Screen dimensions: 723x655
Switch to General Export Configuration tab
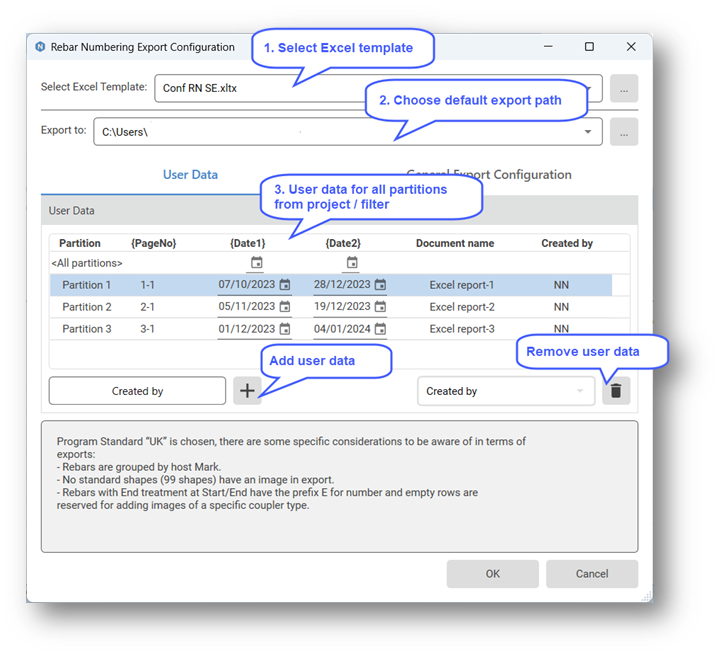(x=489, y=175)
